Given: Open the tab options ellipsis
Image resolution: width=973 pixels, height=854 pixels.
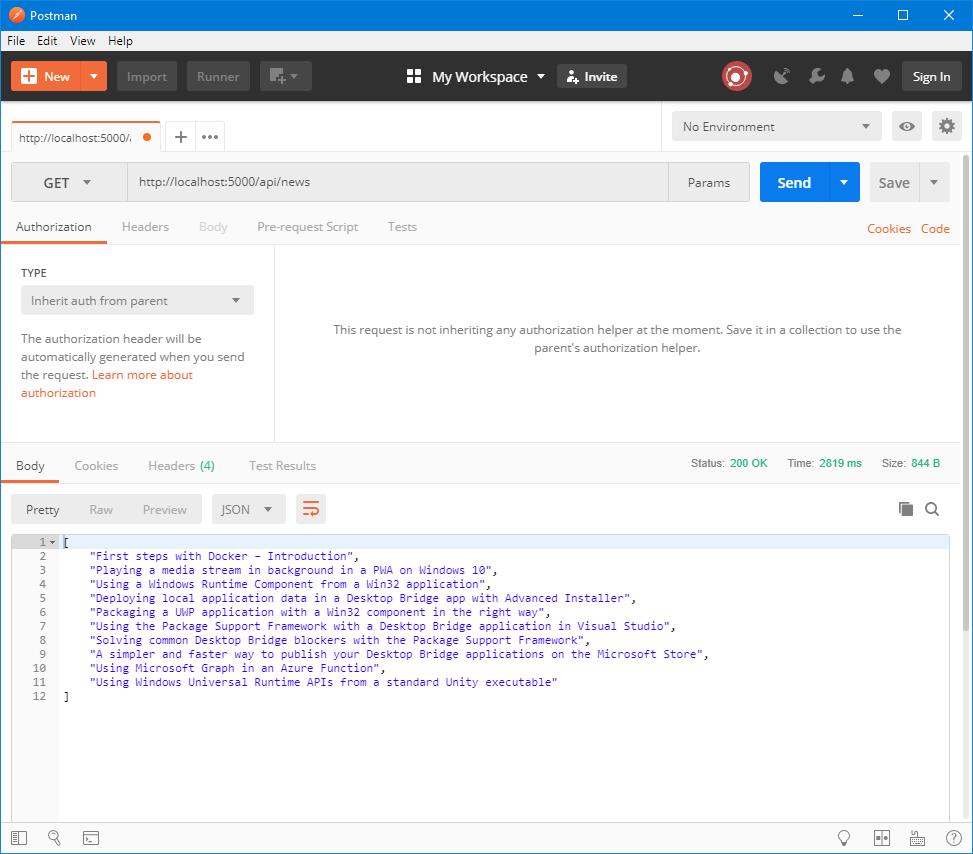Looking at the screenshot, I should 210,137.
